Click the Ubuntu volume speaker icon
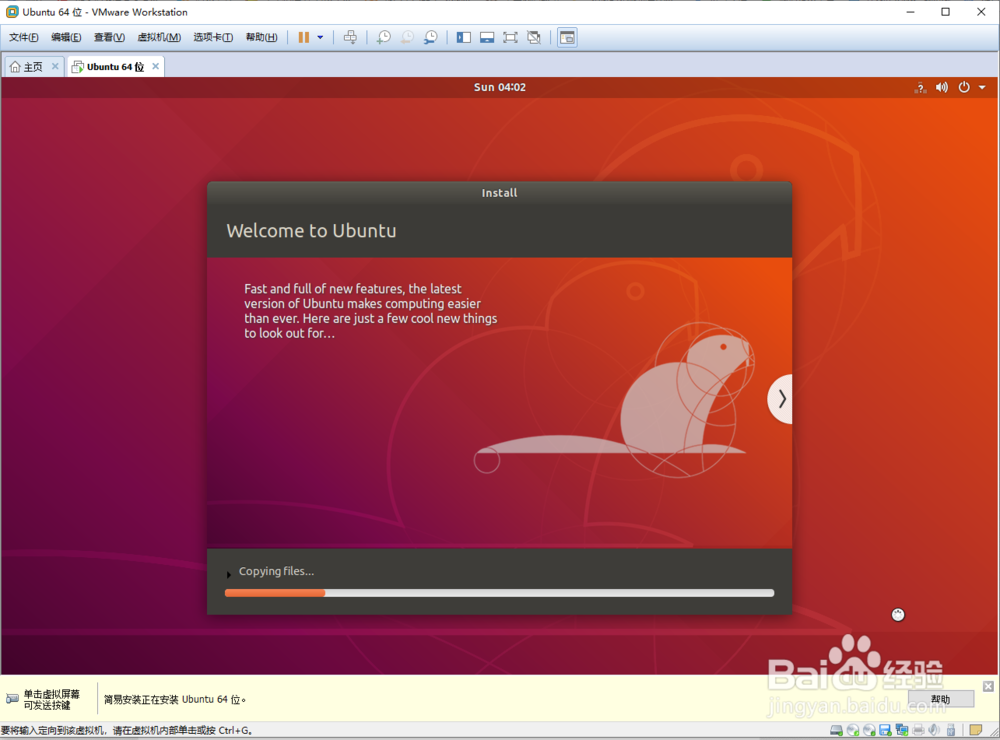Screen dimensions: 1000x740 pos(942,87)
